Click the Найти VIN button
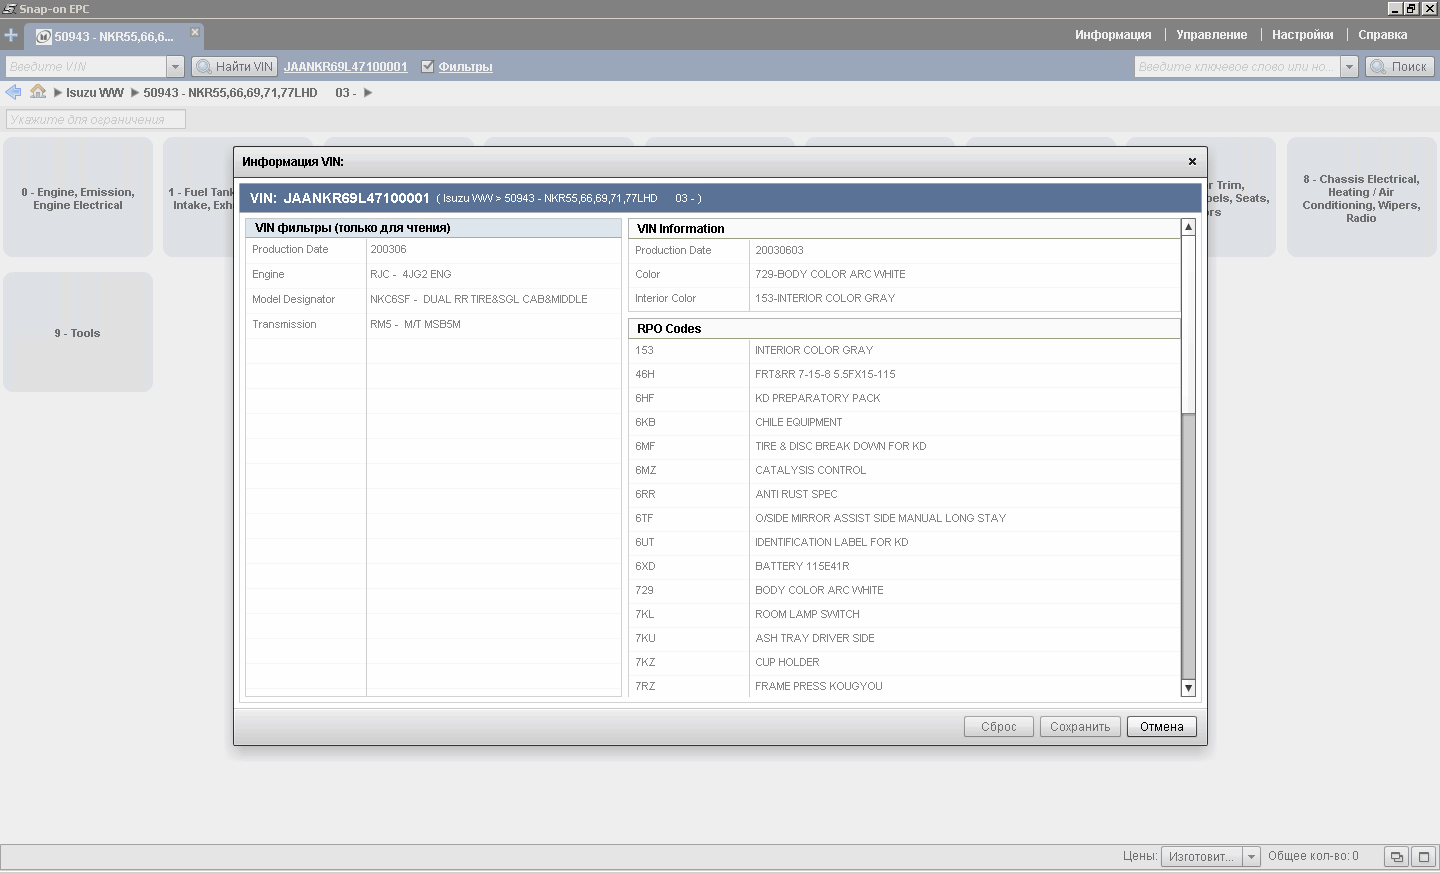 tap(234, 67)
